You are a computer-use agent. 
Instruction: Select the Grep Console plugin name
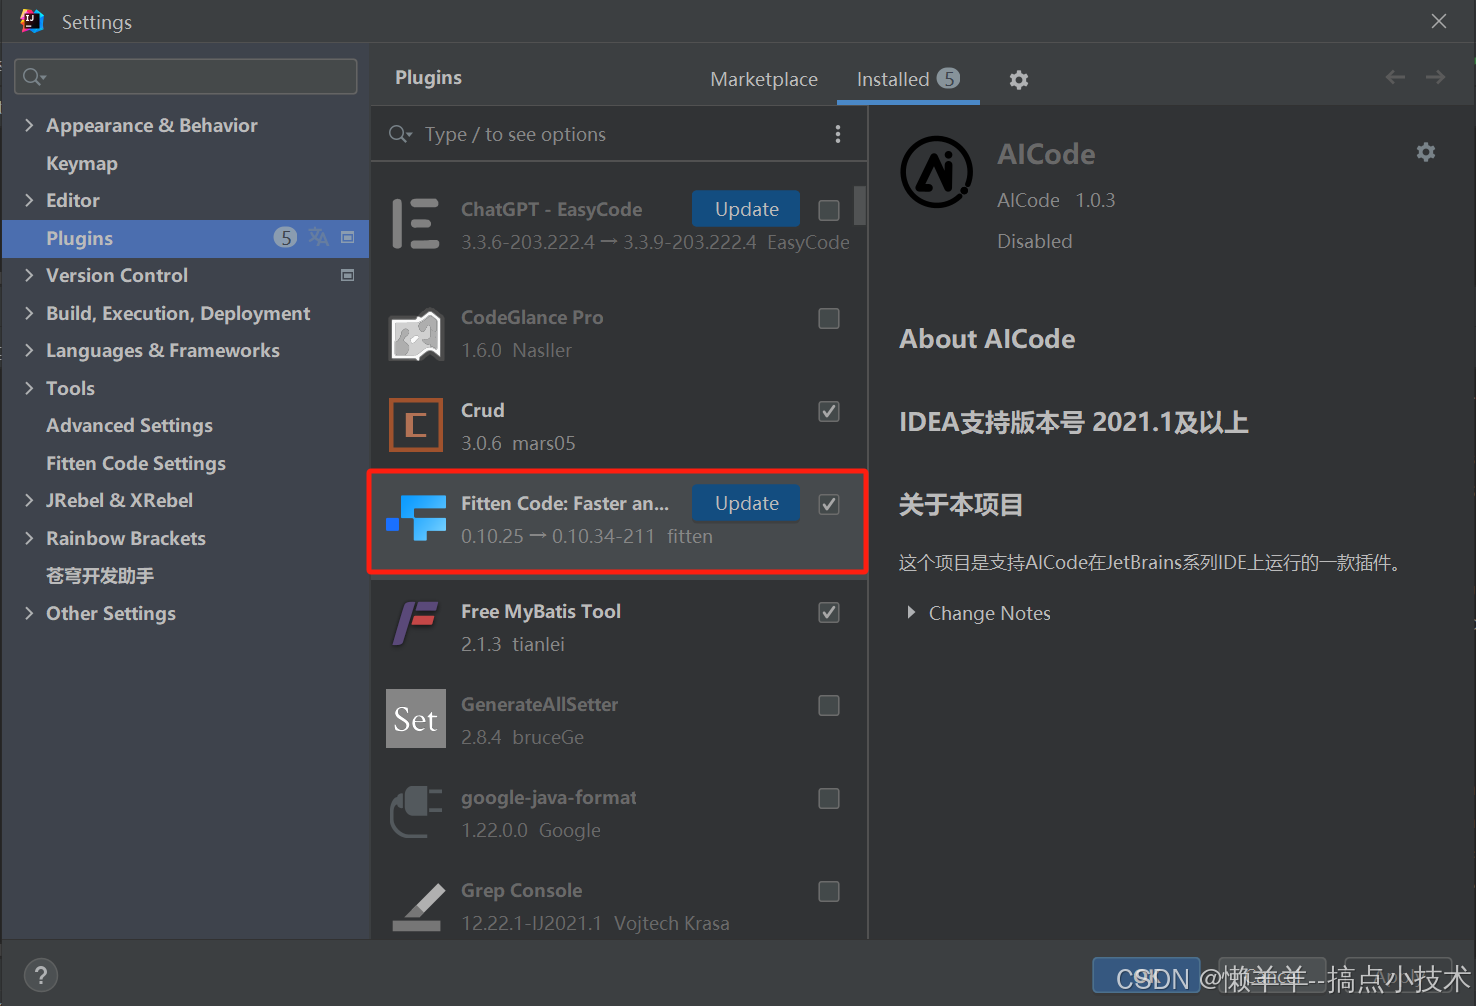point(521,890)
